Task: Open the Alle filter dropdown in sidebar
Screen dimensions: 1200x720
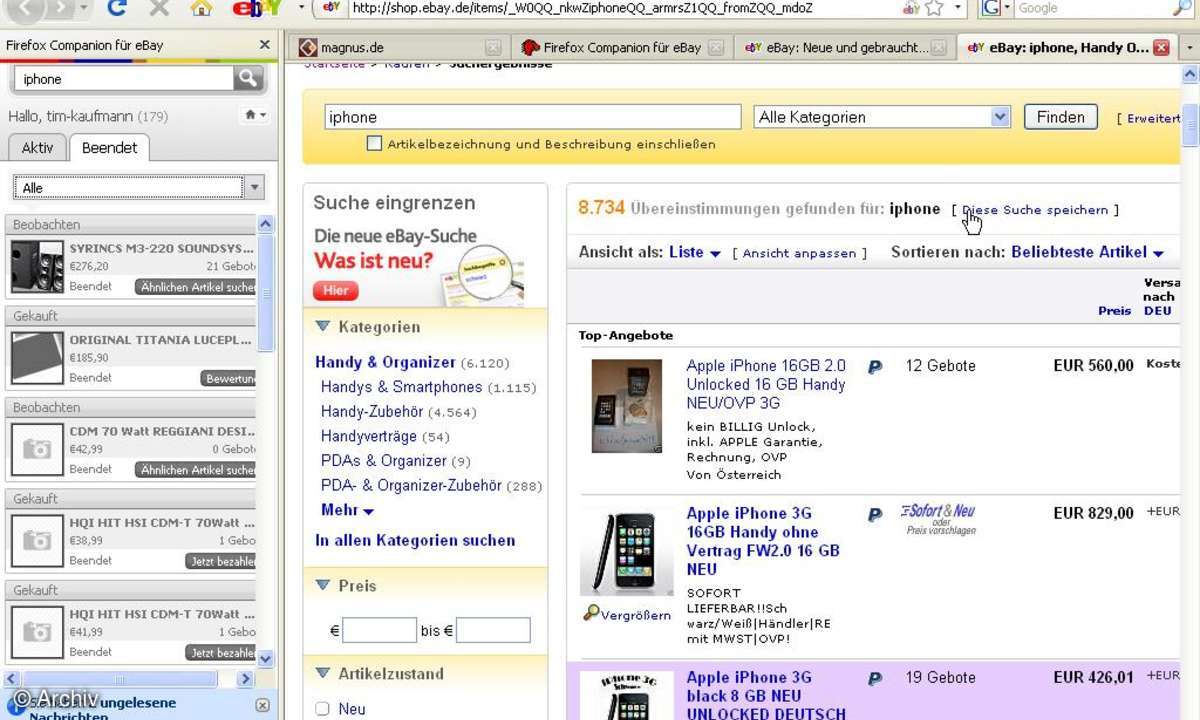Action: tap(138, 187)
